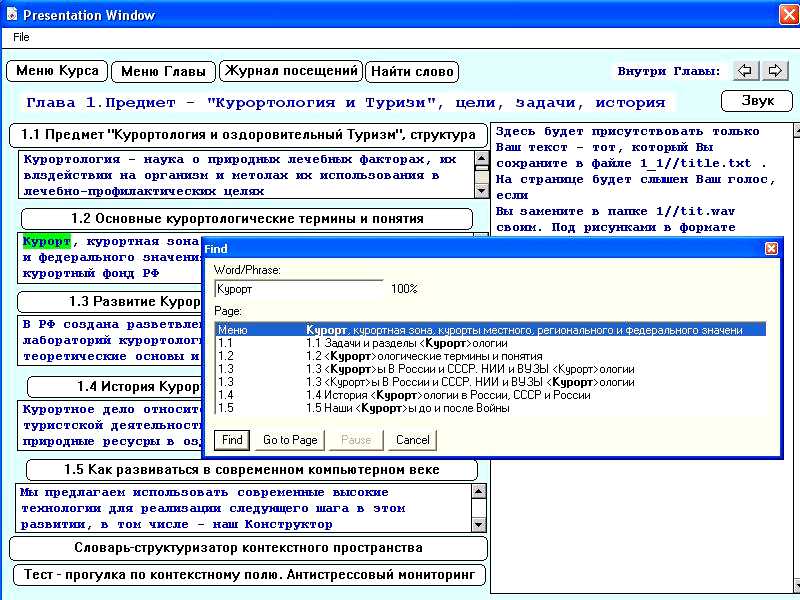800x600 pixels.
Task: Click the Звук sound button
Action: [x=757, y=101]
